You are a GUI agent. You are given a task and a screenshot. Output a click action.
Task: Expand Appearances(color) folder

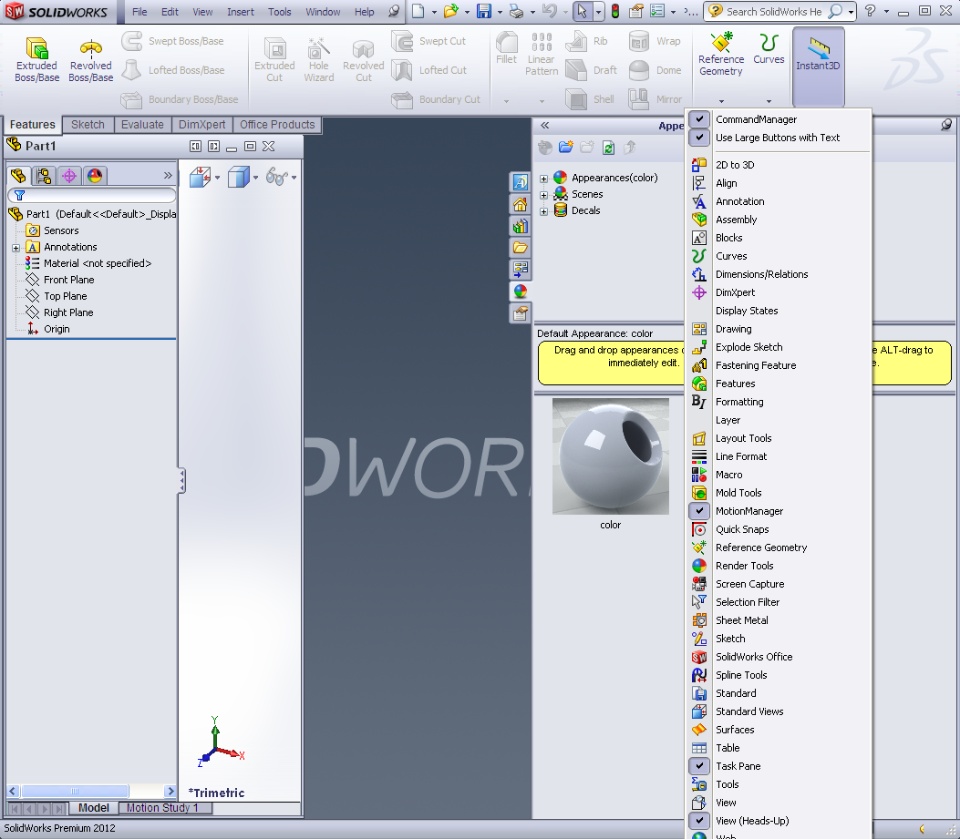[544, 178]
